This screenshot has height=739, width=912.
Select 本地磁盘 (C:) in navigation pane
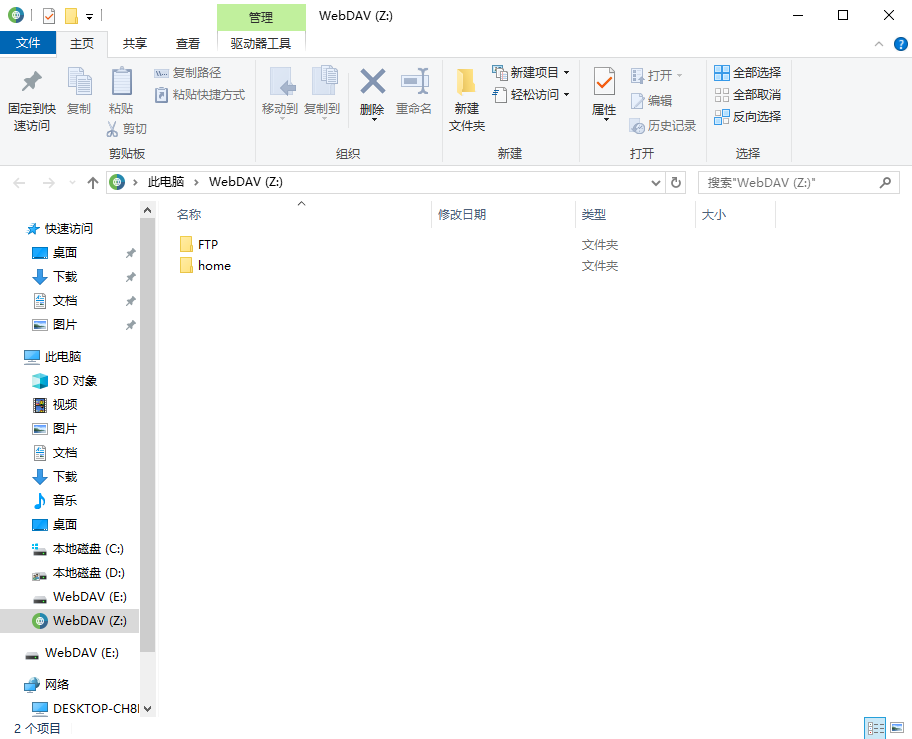[x=77, y=549]
